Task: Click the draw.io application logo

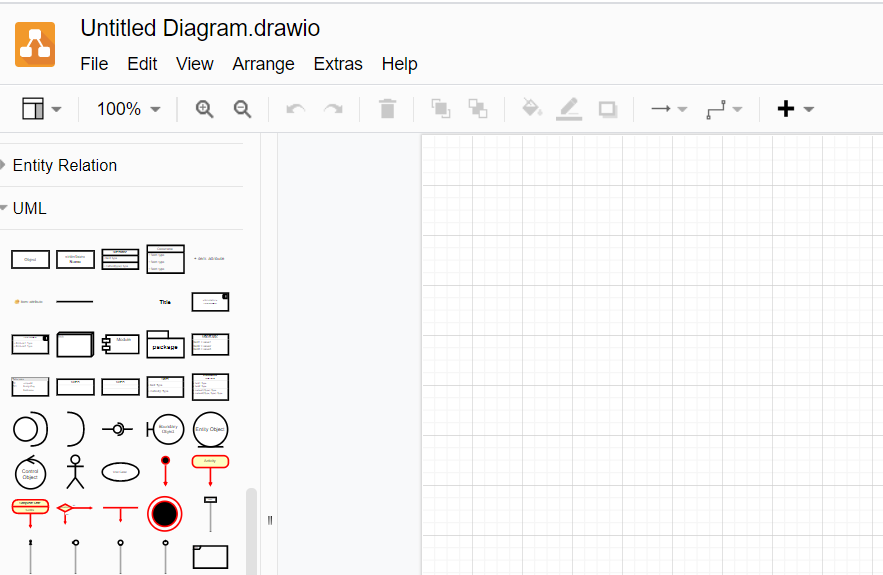Action: tap(35, 44)
